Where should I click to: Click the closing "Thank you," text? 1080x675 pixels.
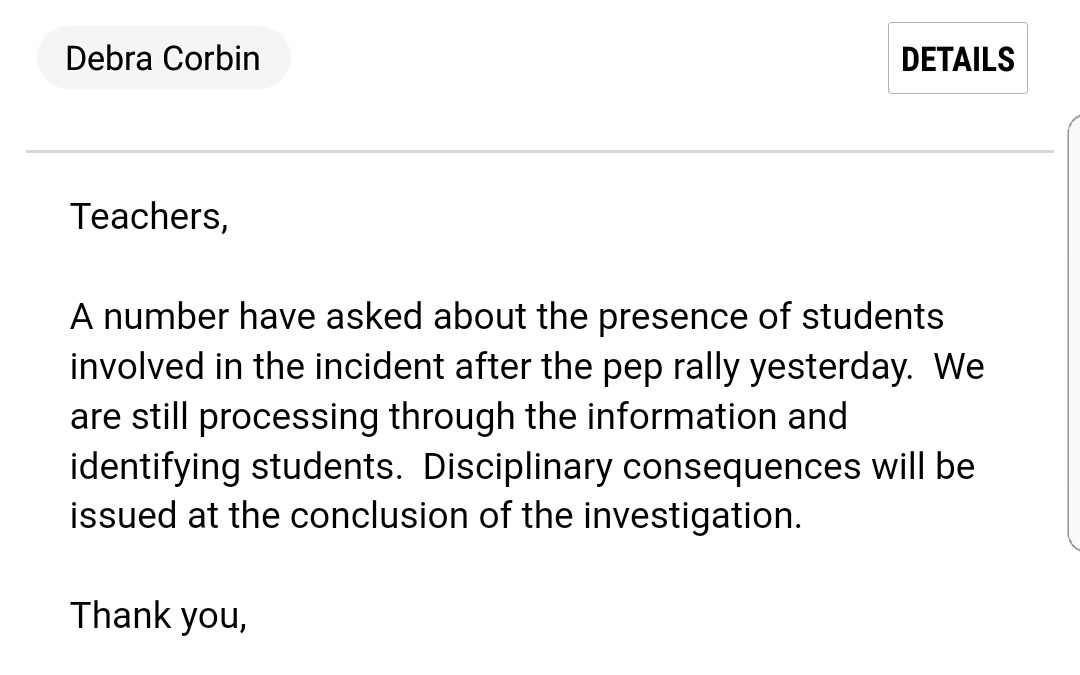coord(158,616)
